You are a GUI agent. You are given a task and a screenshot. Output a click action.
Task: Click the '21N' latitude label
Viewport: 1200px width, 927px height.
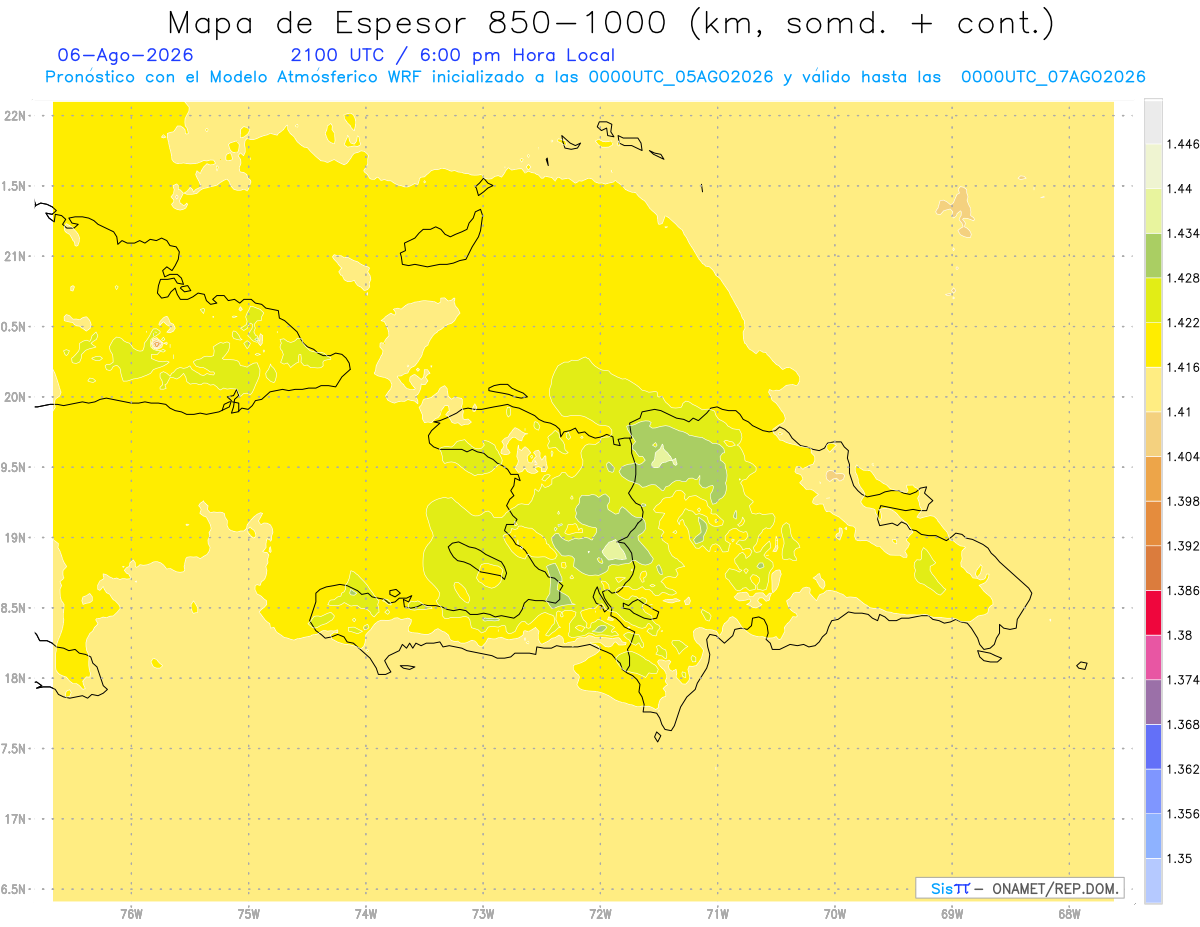(15, 256)
